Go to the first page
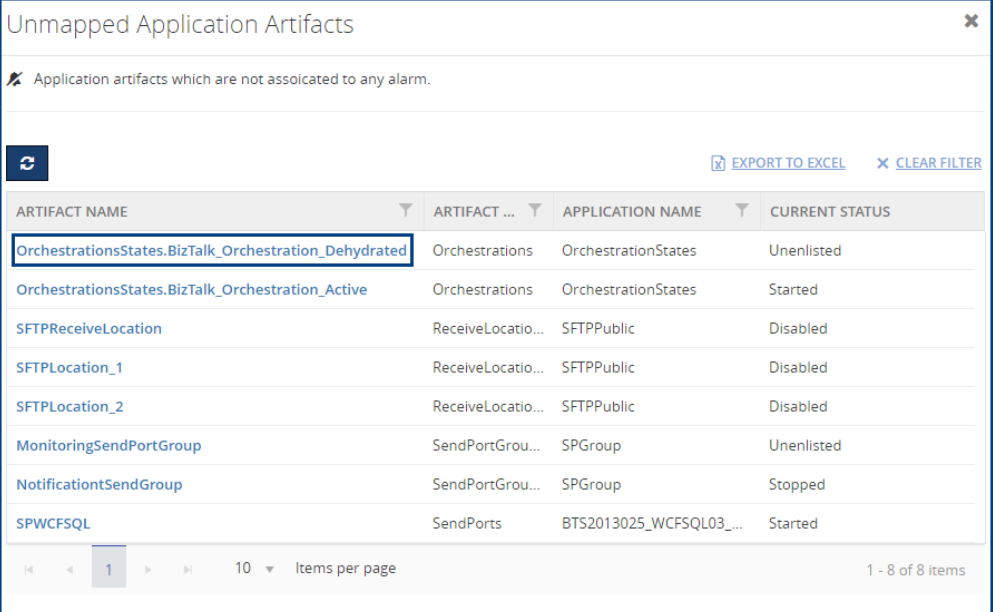Screen dimensions: 993x612 tap(28, 570)
